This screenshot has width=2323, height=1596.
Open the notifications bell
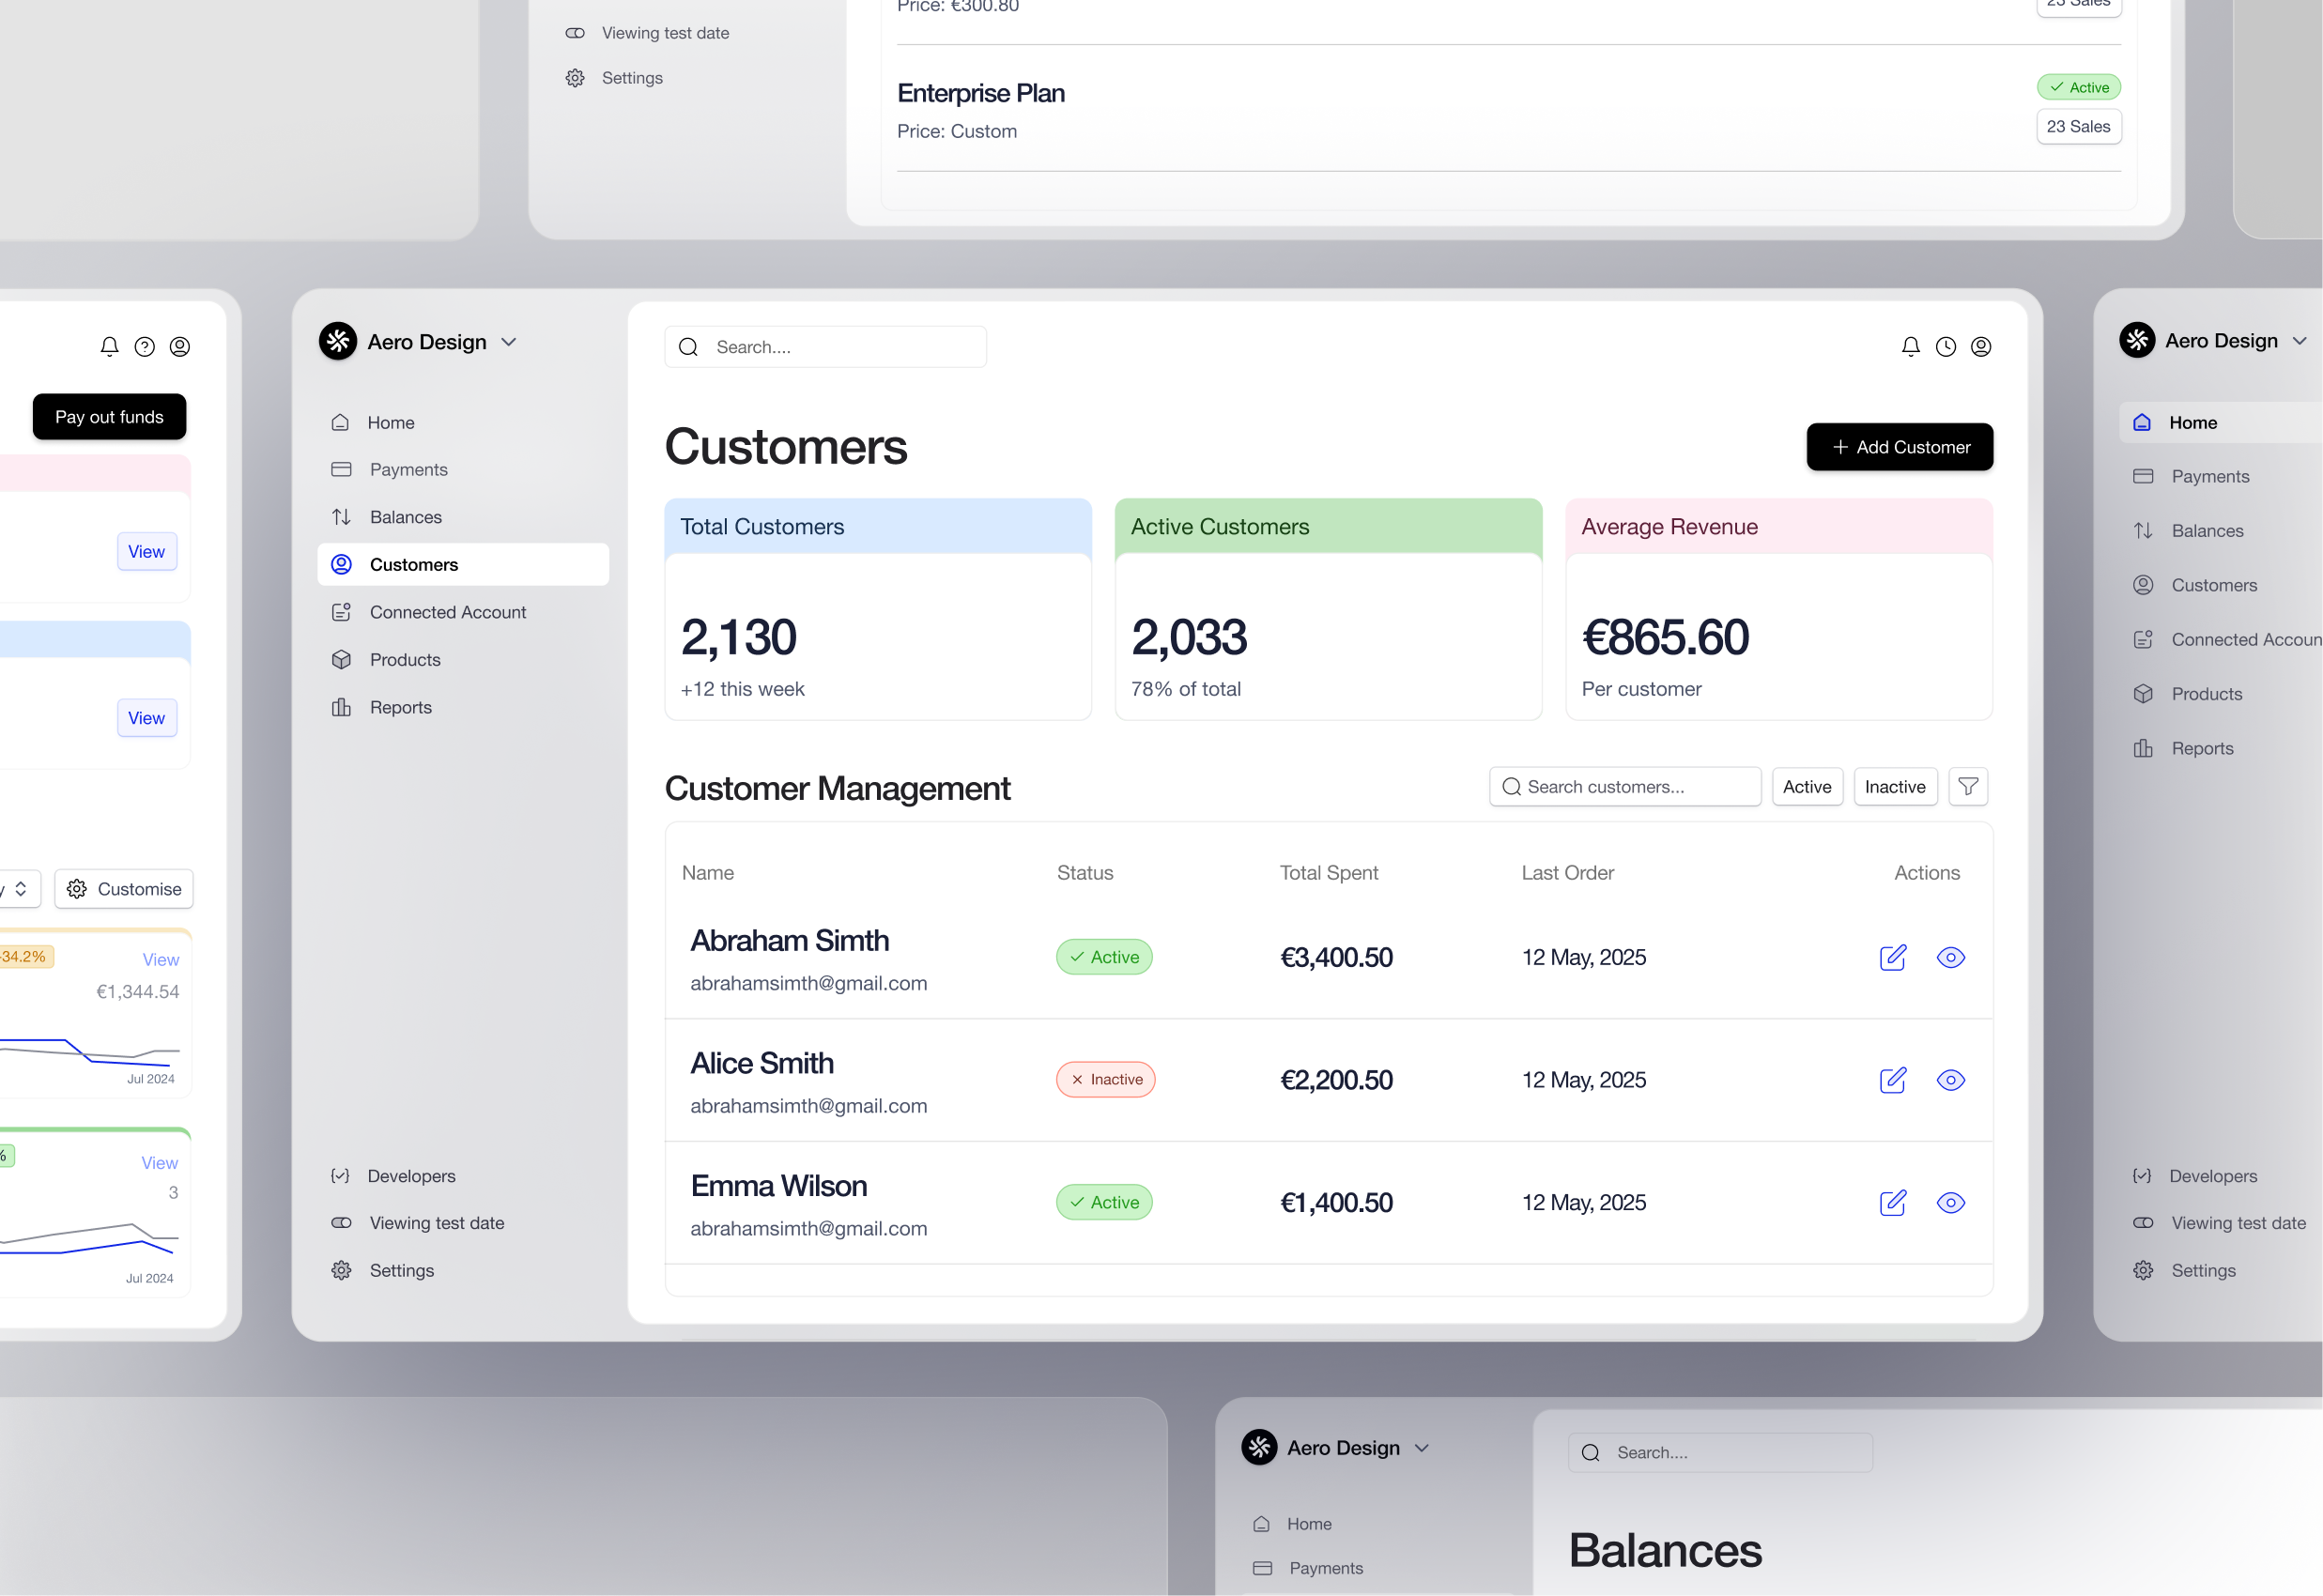1910,346
